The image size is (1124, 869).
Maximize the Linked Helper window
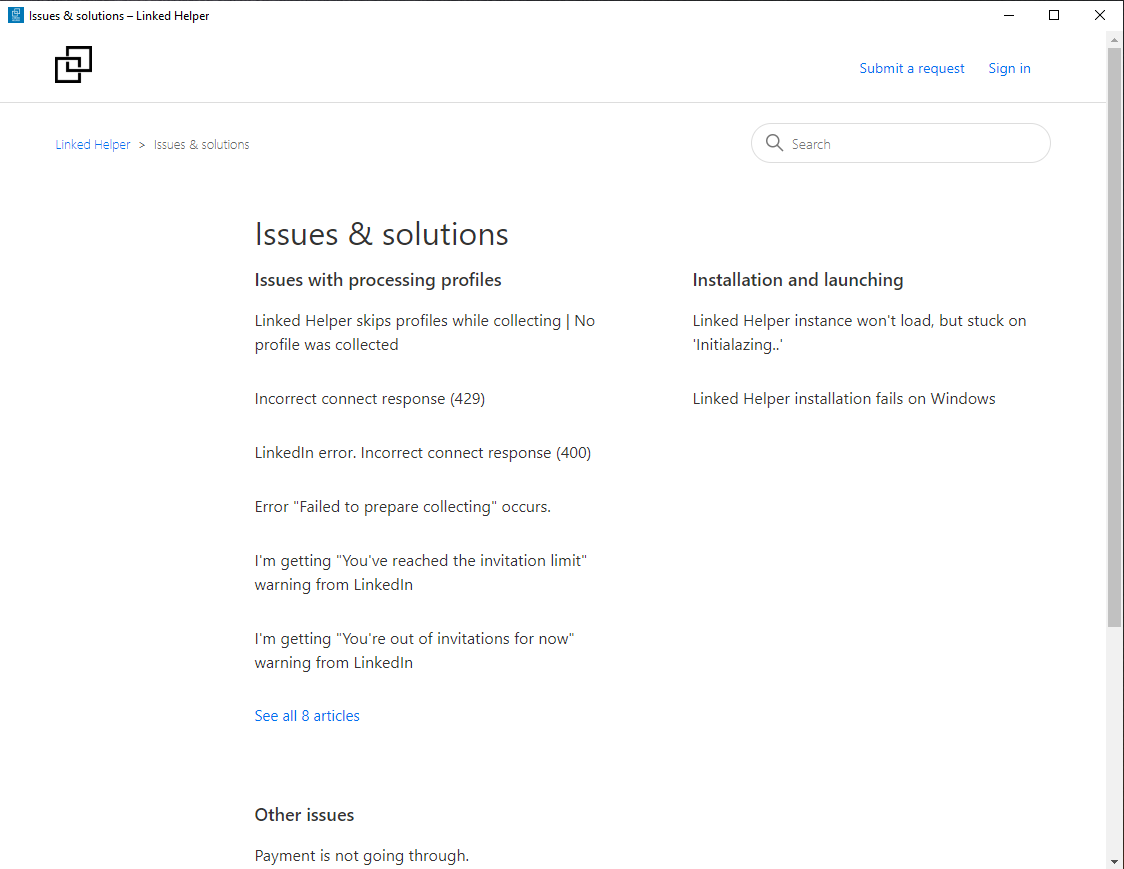click(x=1054, y=15)
